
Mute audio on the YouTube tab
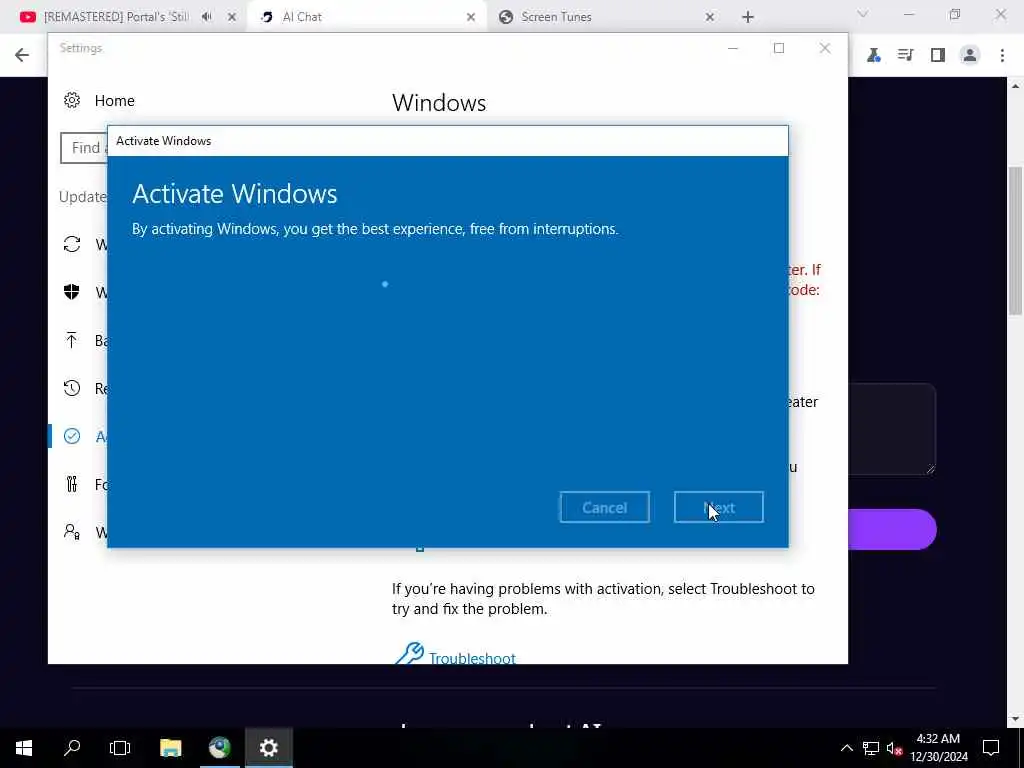(x=207, y=17)
